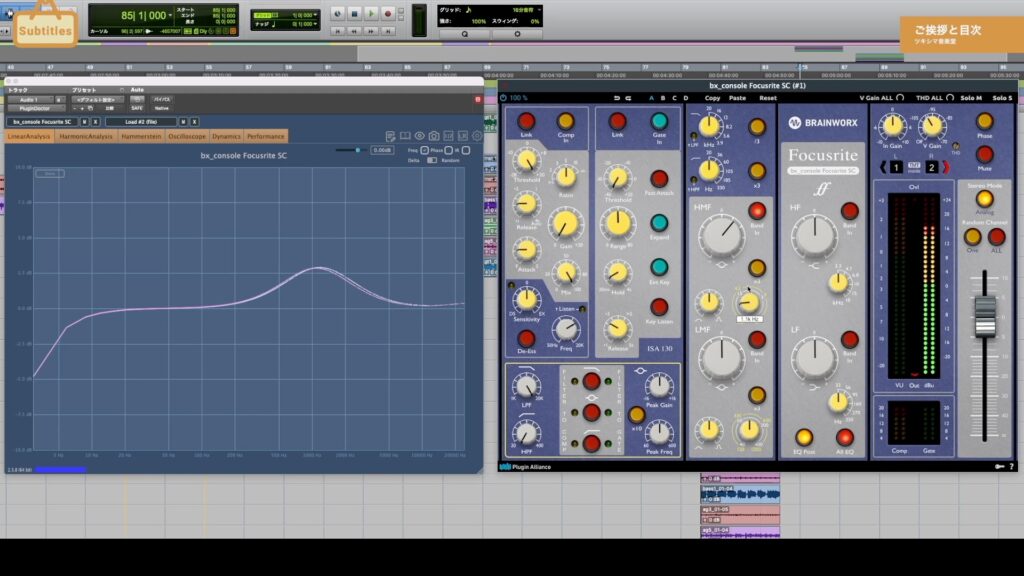
Task: Switch to the Dynamics tab
Action: (227, 136)
